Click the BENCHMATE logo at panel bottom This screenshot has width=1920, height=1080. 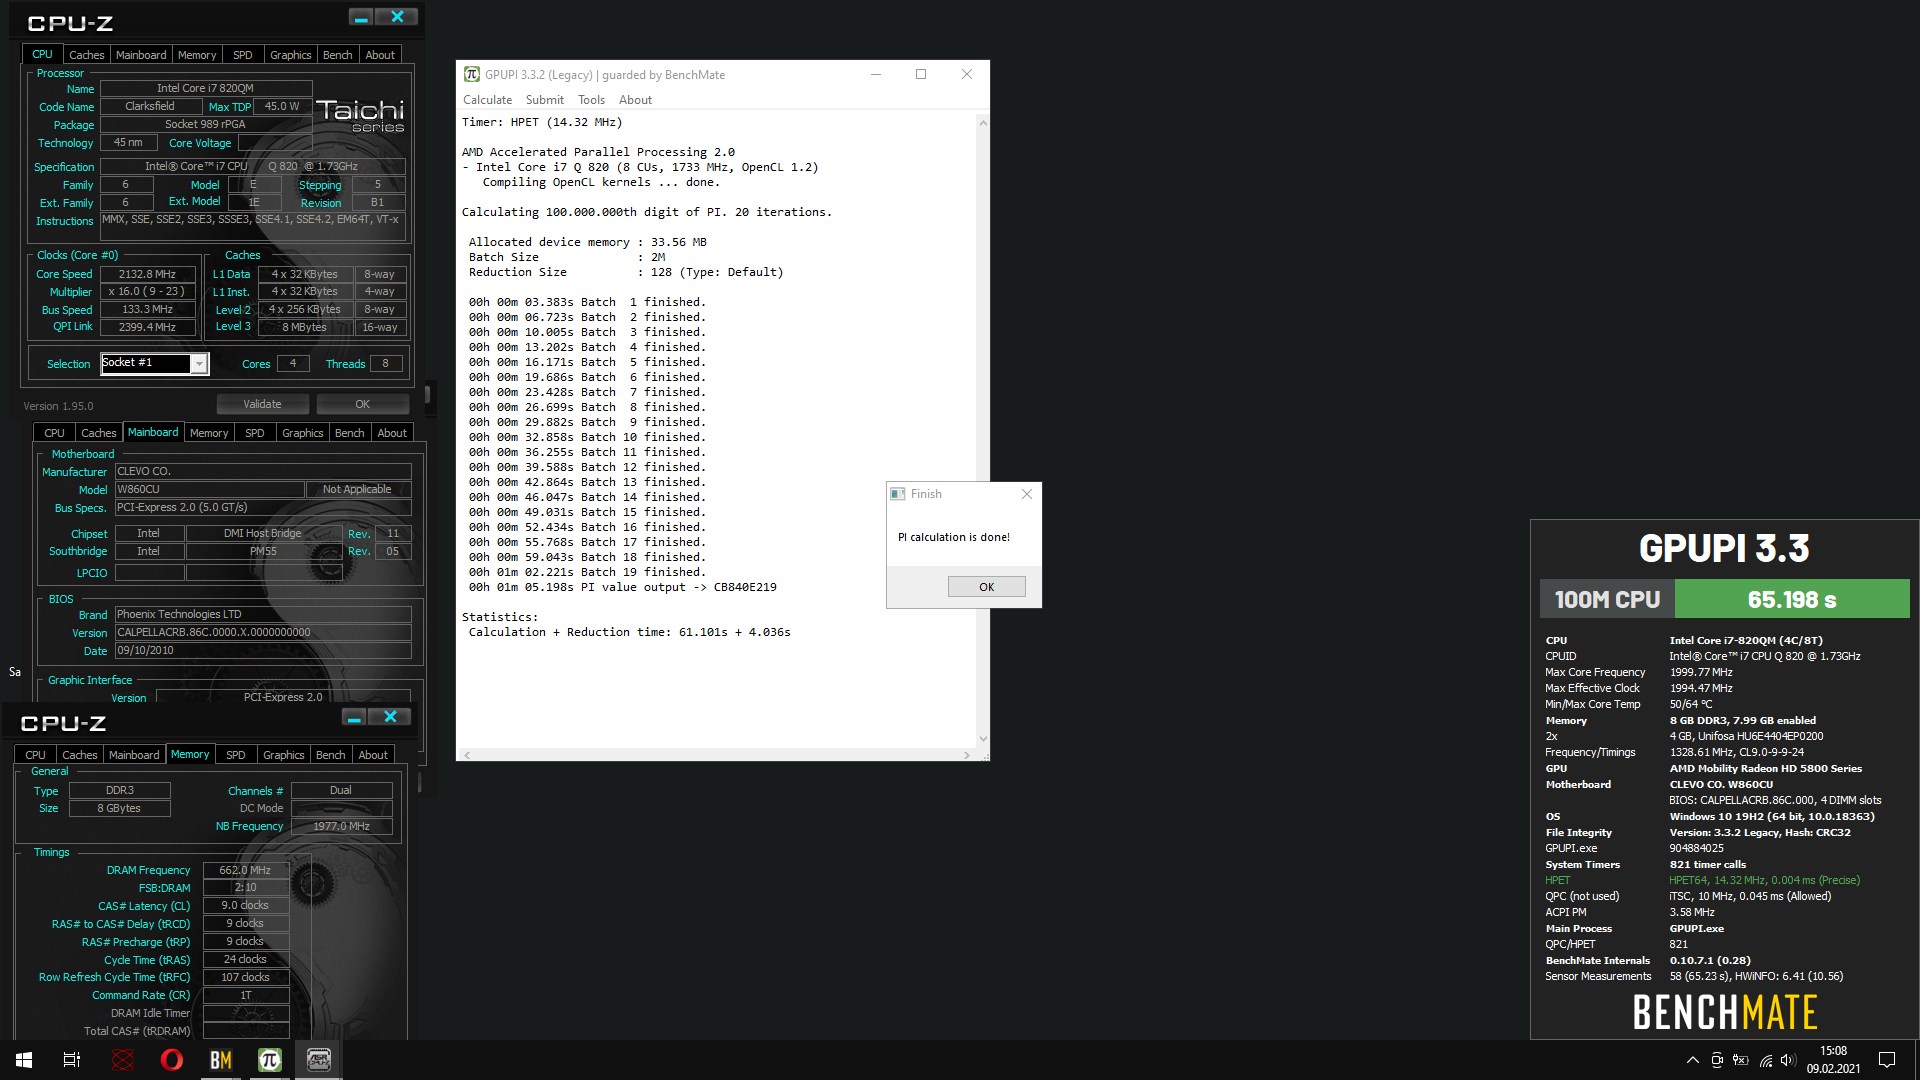[x=1725, y=1012]
